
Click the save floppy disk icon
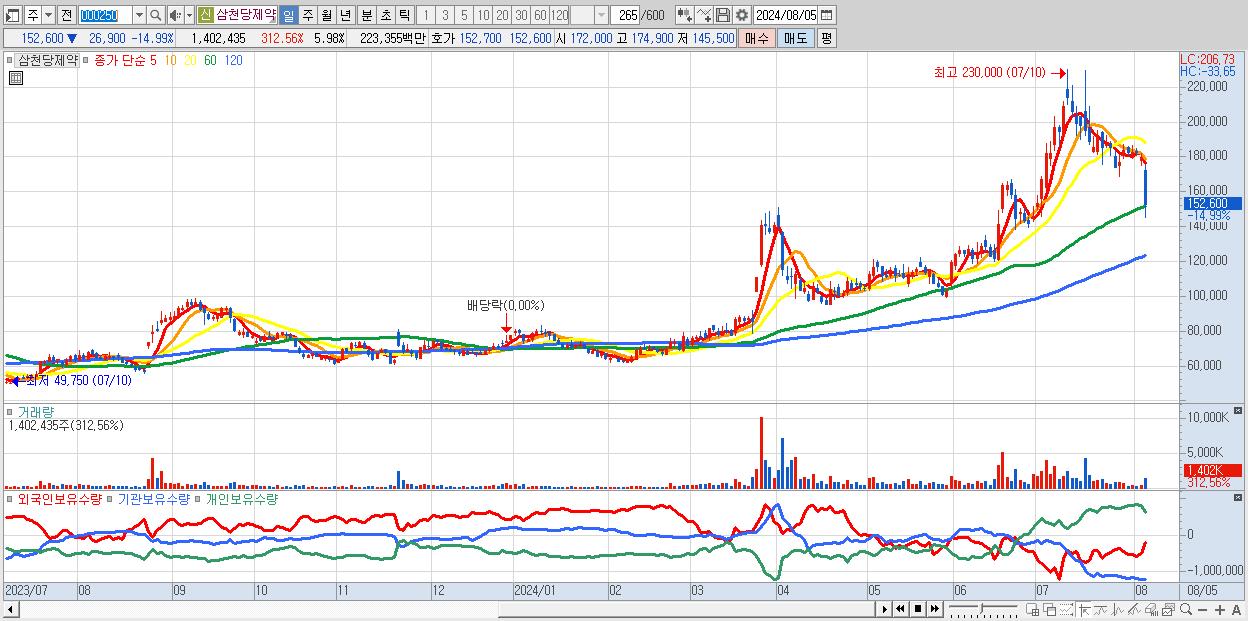(722, 15)
